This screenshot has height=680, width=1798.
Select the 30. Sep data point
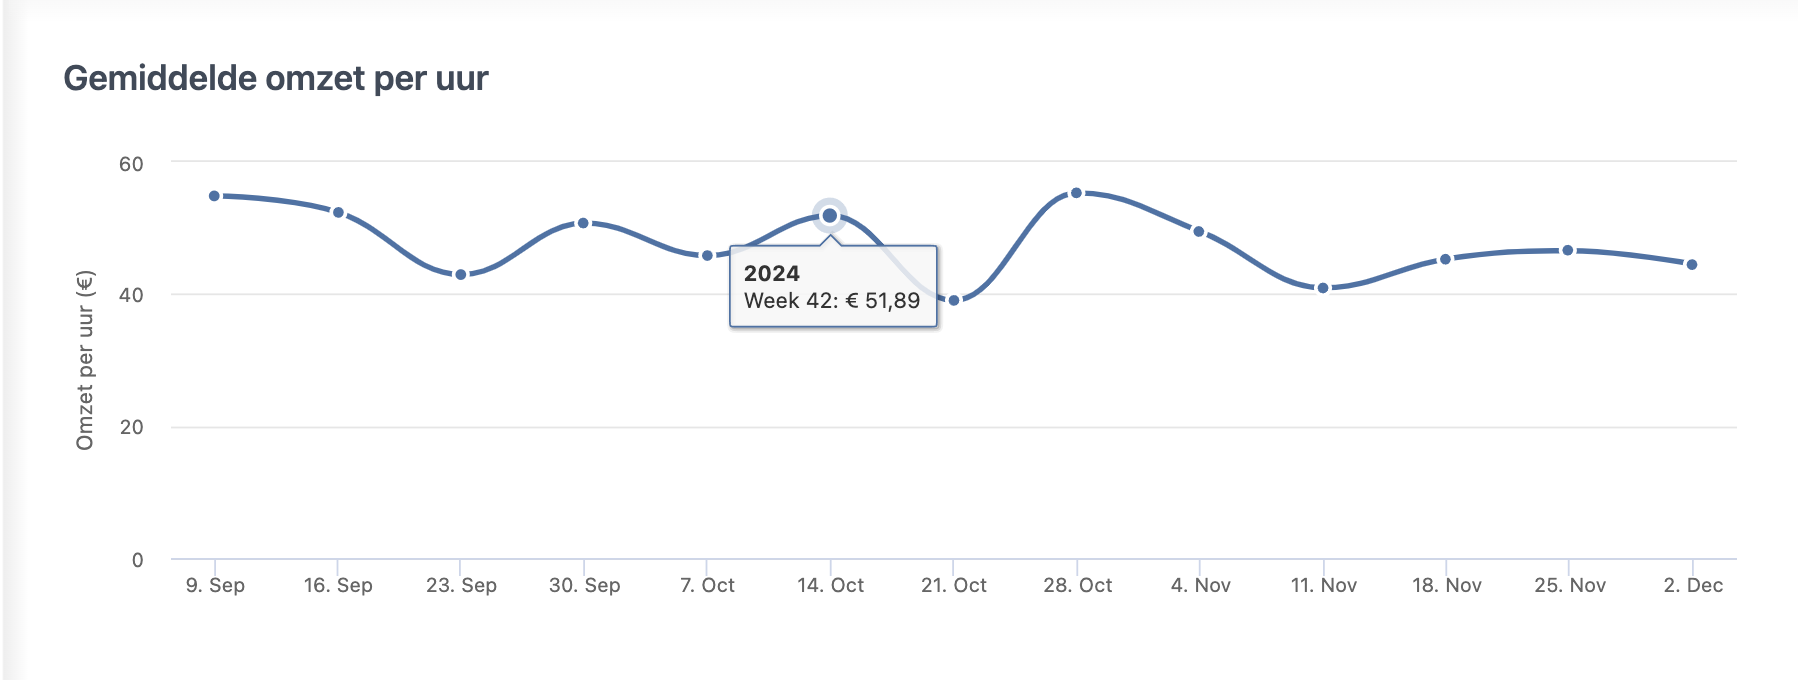[x=583, y=223]
